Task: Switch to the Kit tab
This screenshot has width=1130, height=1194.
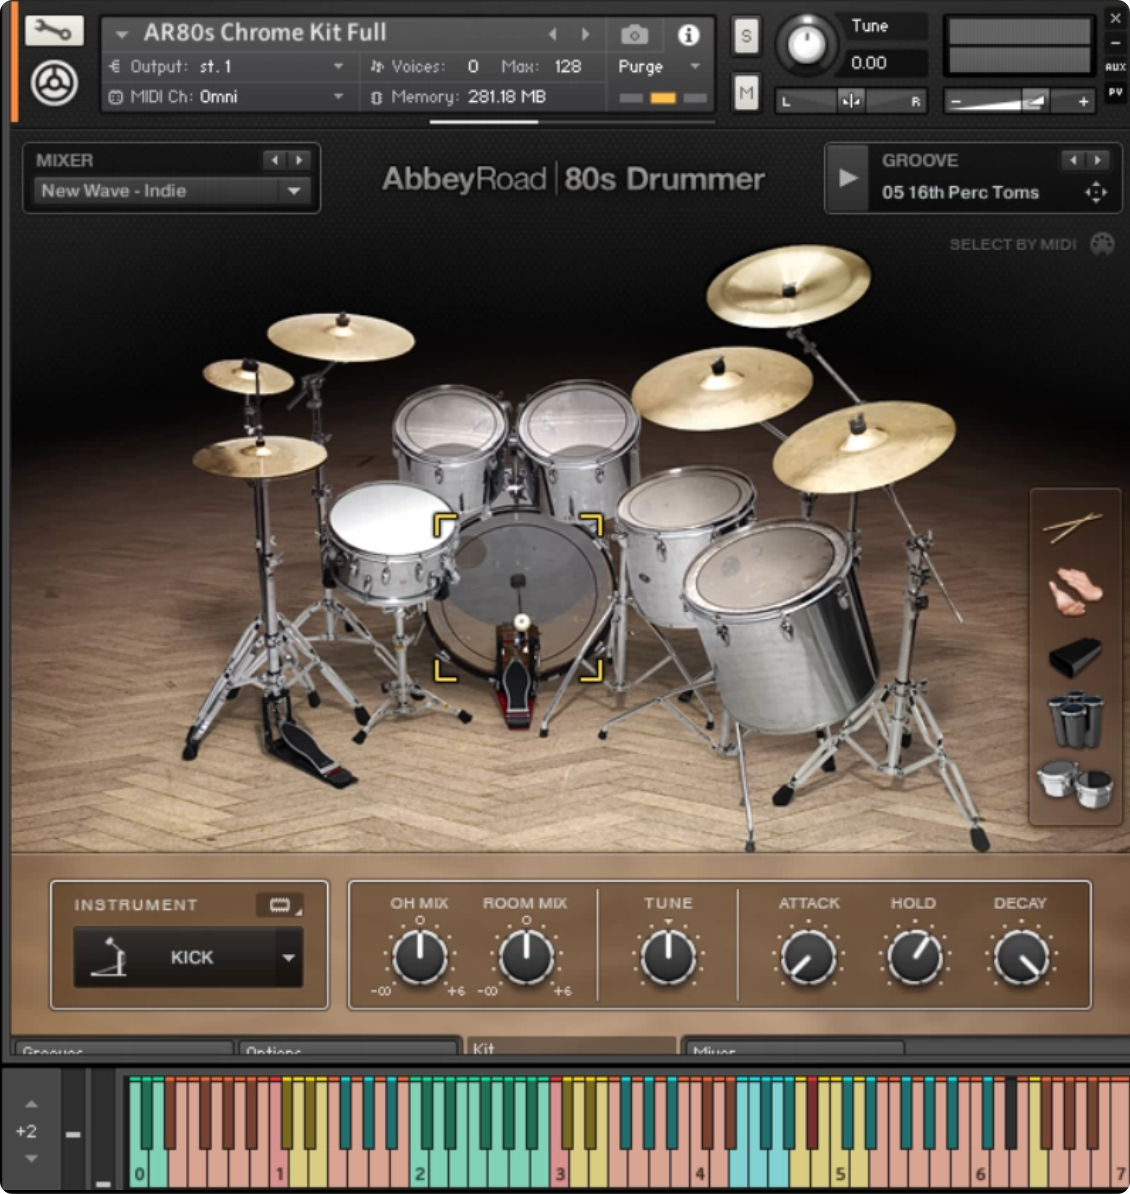Action: [570, 1046]
